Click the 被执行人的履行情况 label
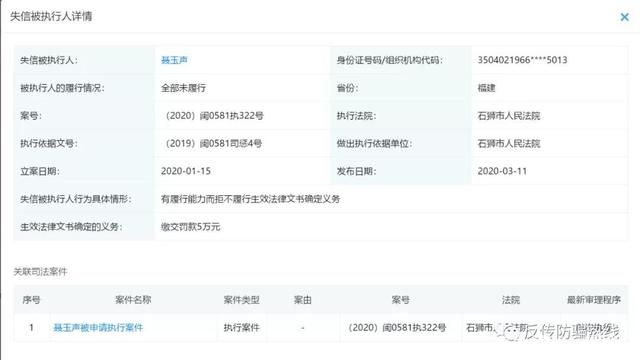The width and height of the screenshot is (640, 360). pyautogui.click(x=62, y=88)
